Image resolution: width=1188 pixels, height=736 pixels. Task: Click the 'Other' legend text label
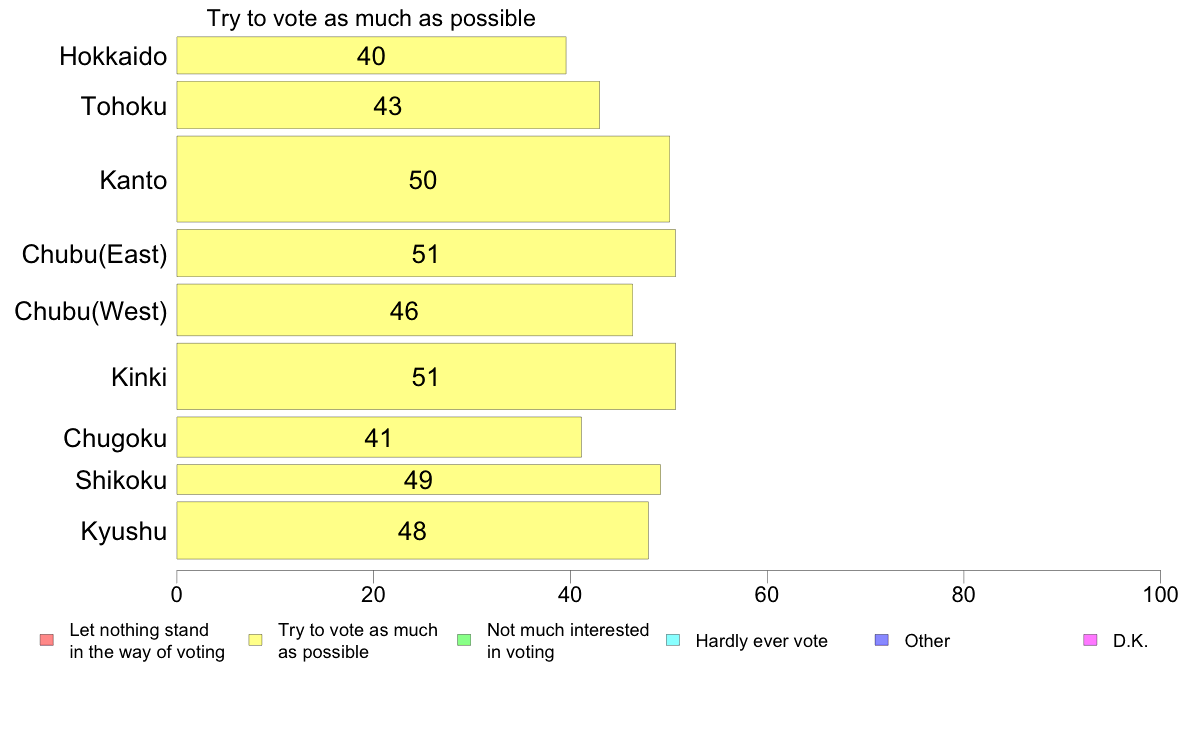pos(927,641)
